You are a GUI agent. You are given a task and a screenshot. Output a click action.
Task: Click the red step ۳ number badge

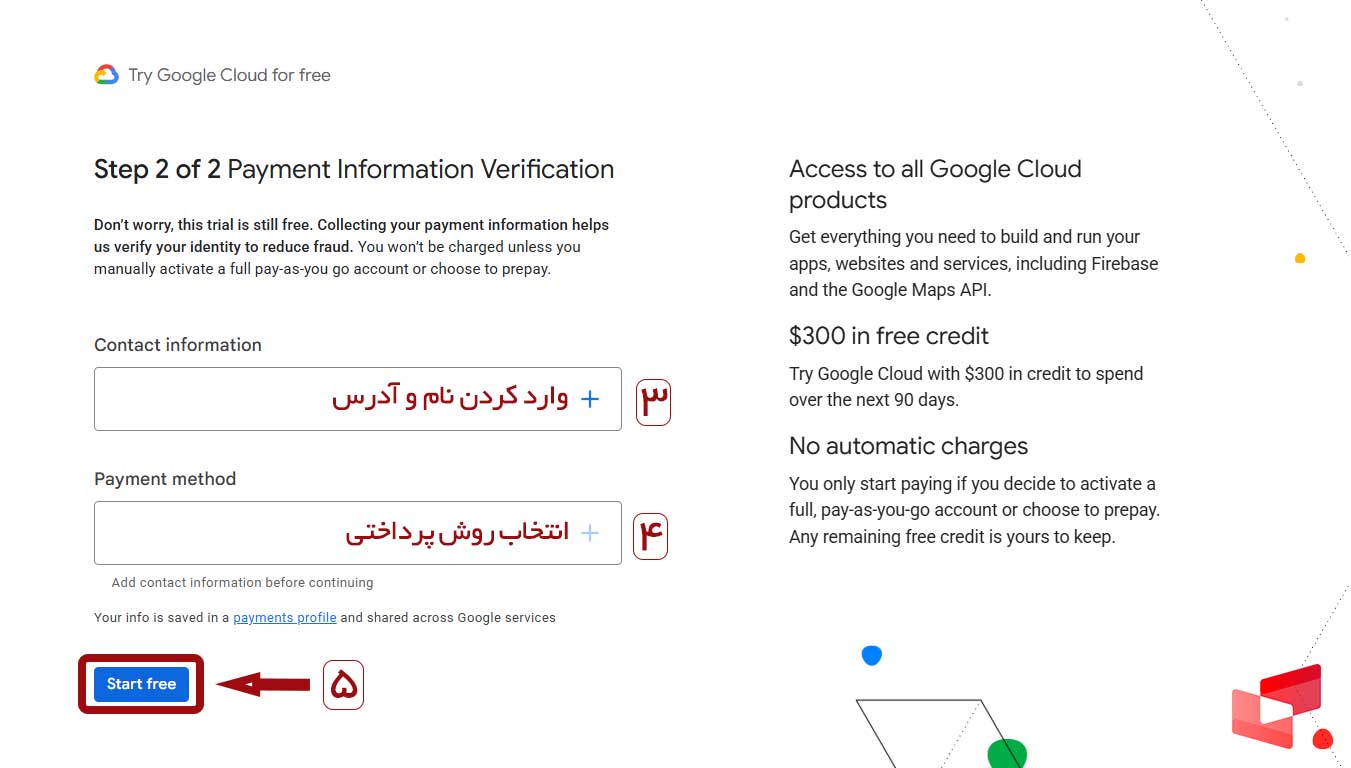coord(654,400)
